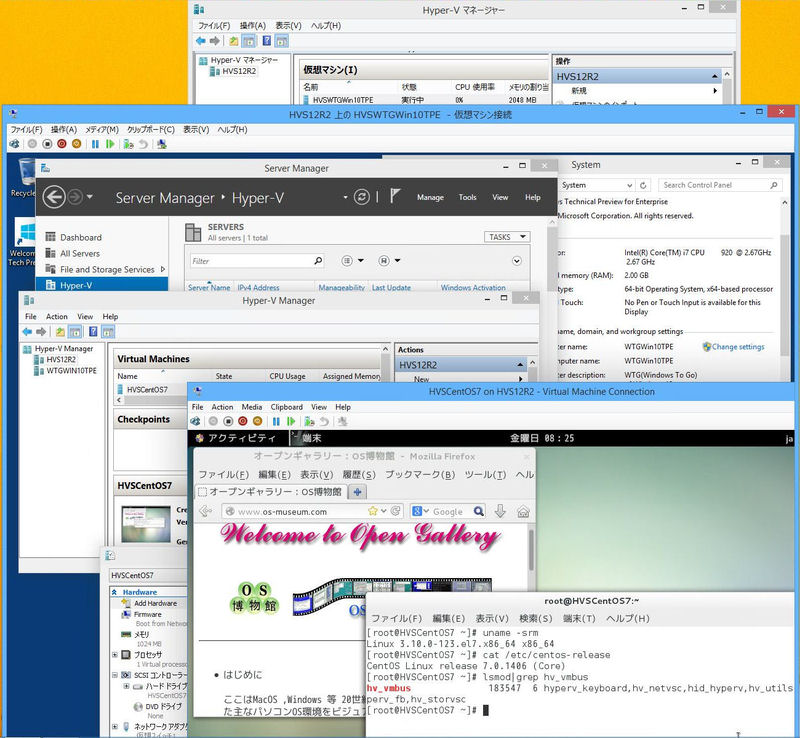Open クリップボード(C) menu in HVSWTGWin10TPE connection window
This screenshot has height=738, width=800.
151,130
